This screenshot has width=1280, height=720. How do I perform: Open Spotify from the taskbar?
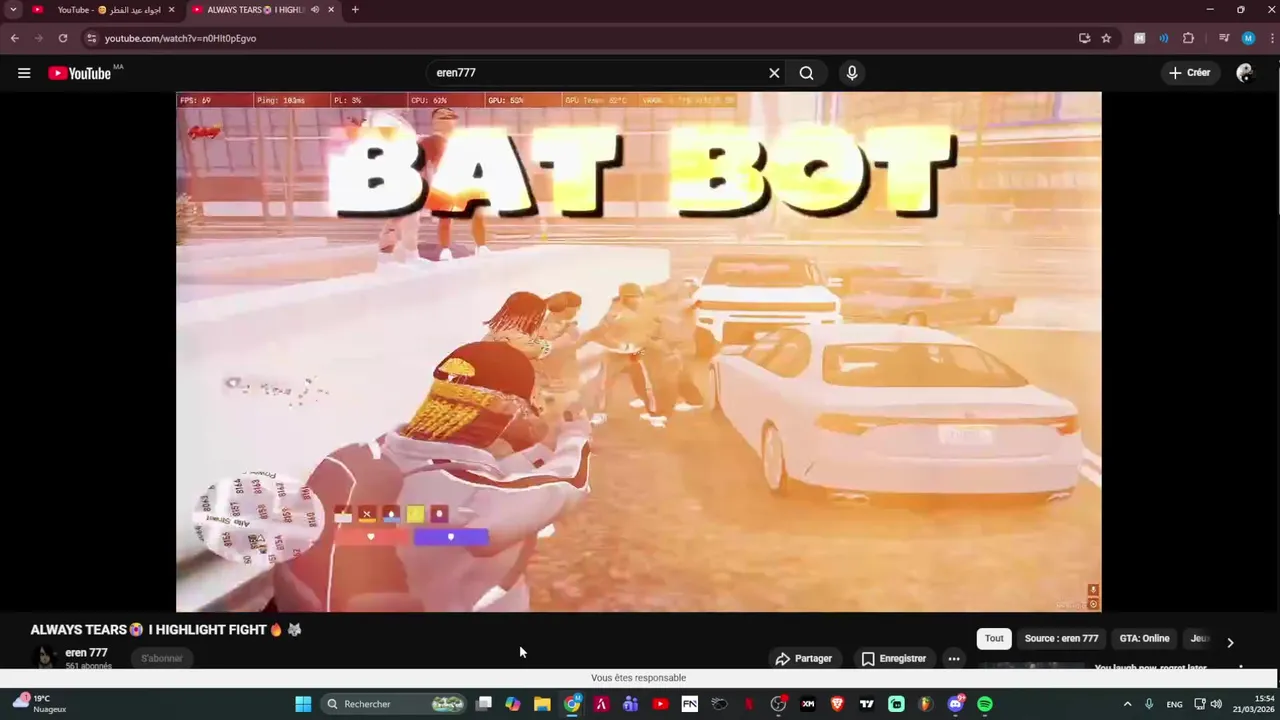tap(985, 704)
